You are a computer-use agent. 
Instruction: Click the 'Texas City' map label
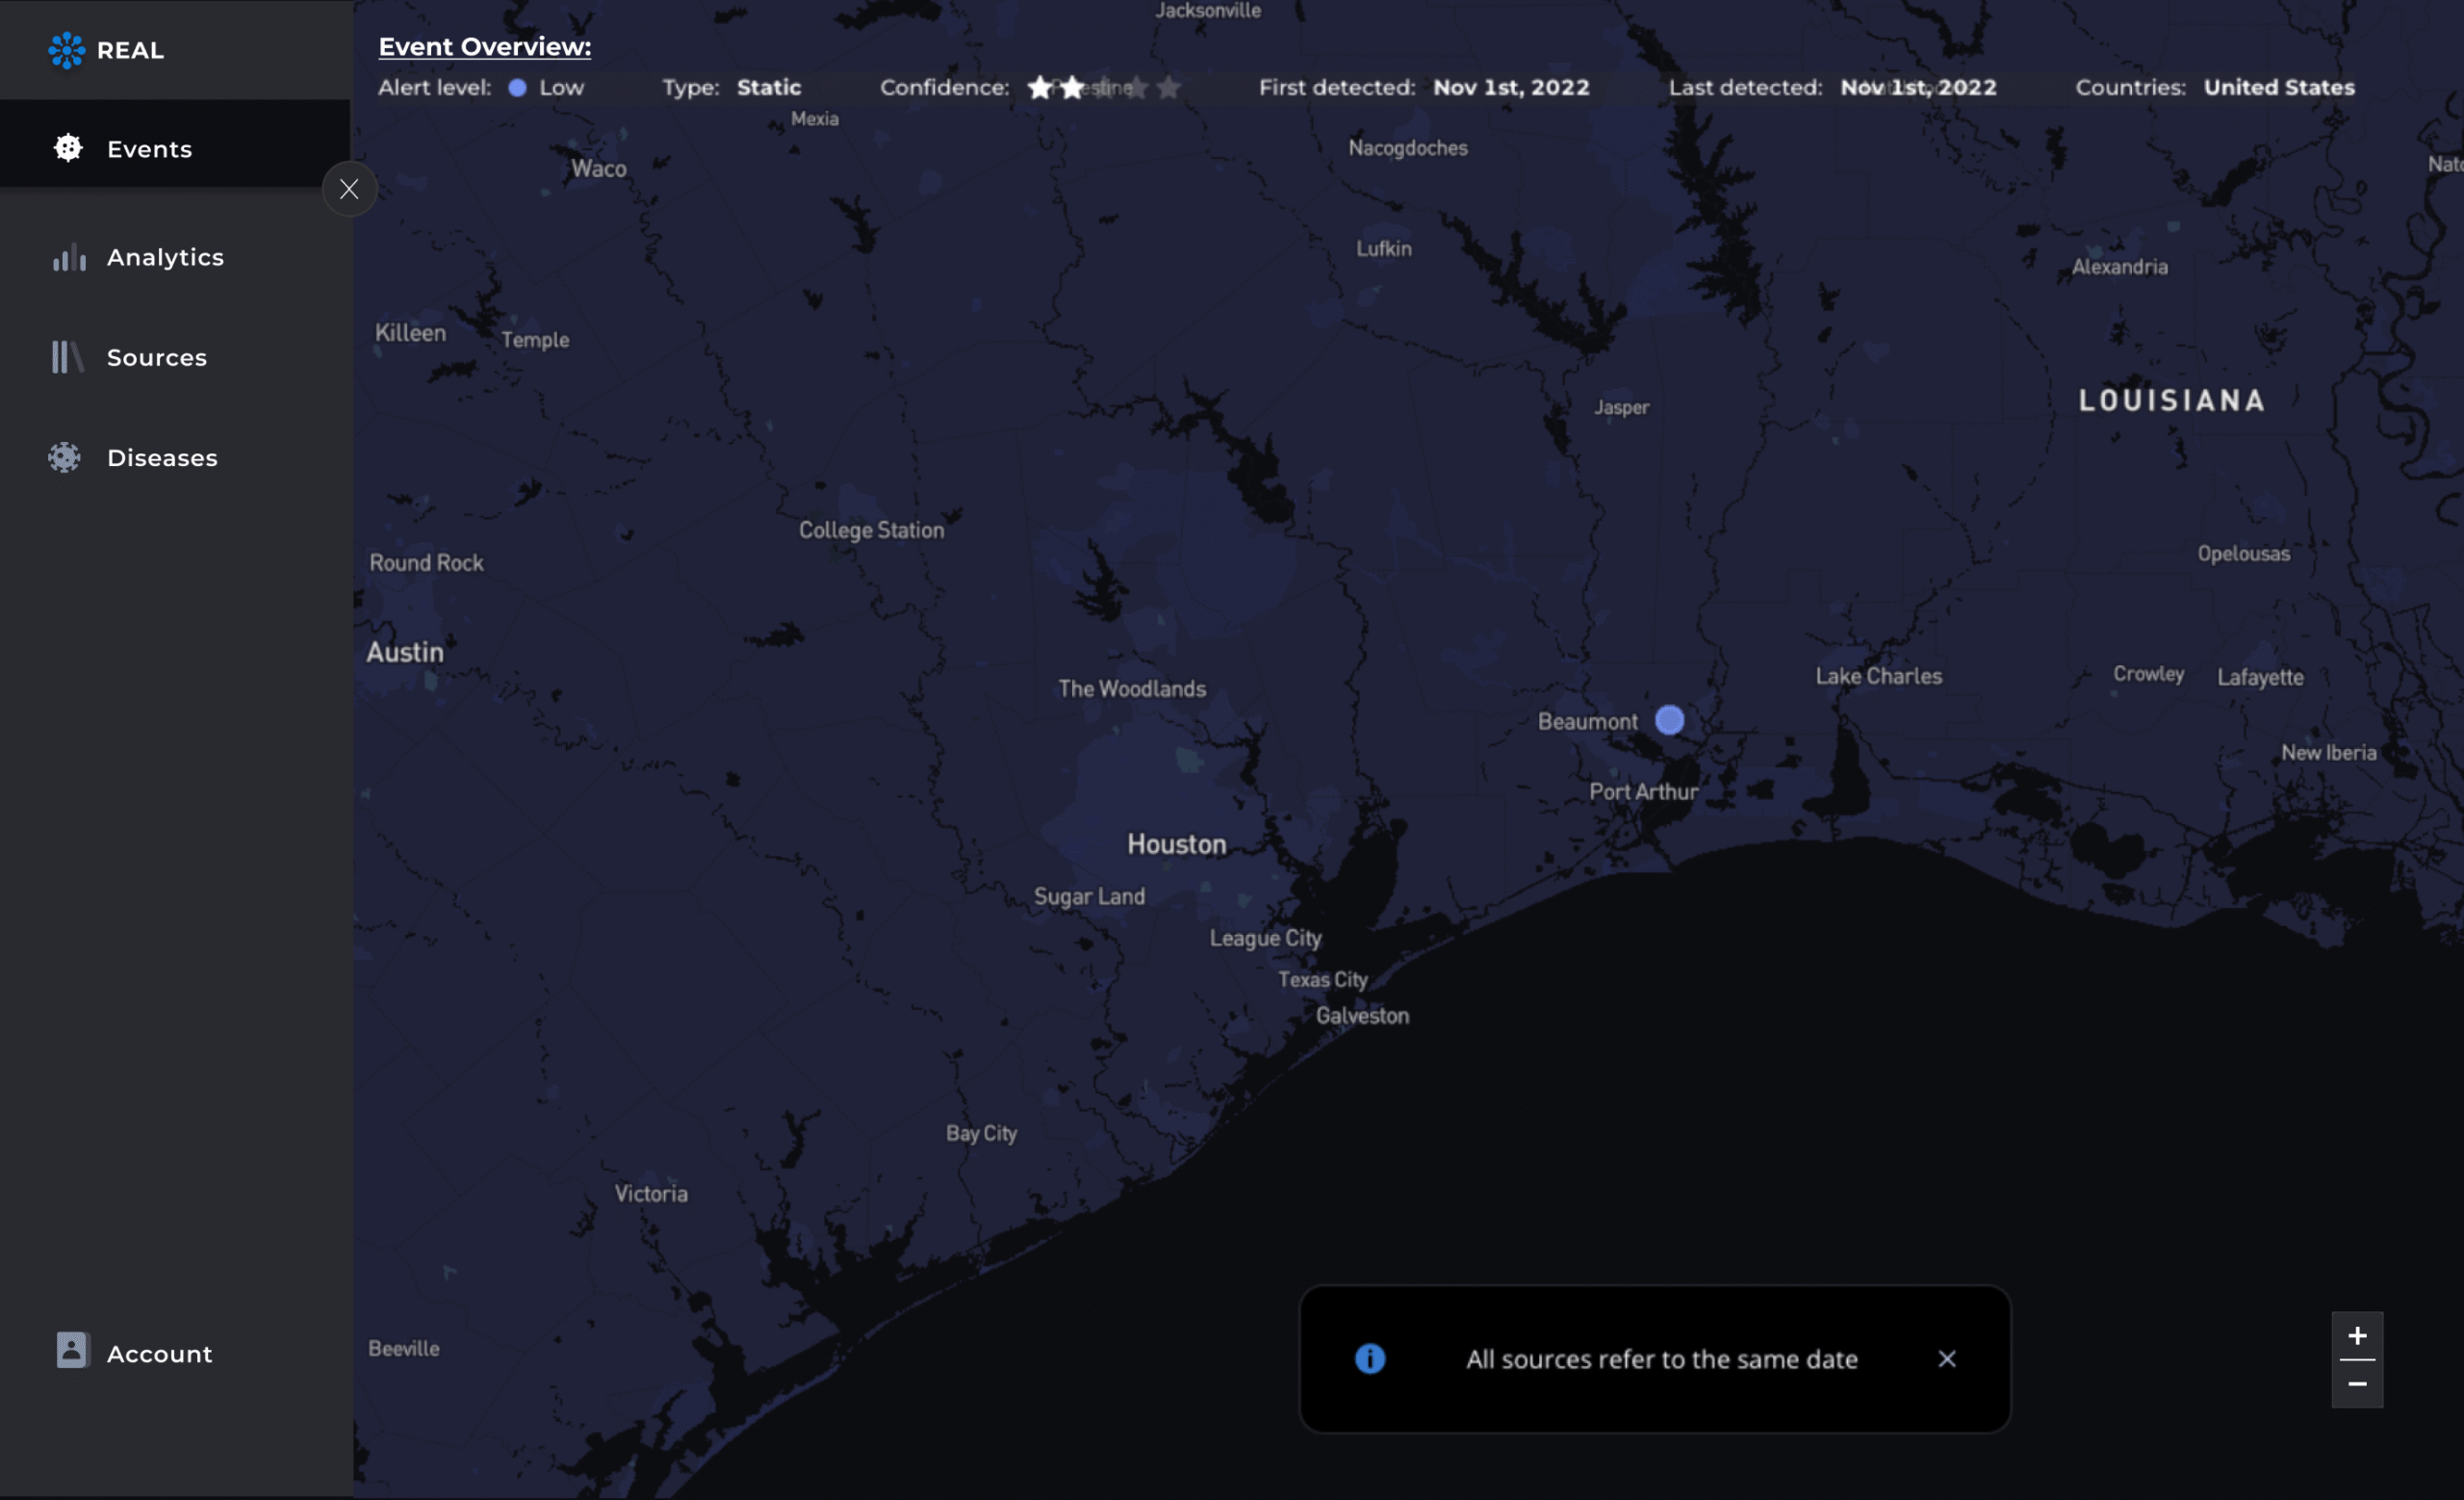pyautogui.click(x=1322, y=979)
